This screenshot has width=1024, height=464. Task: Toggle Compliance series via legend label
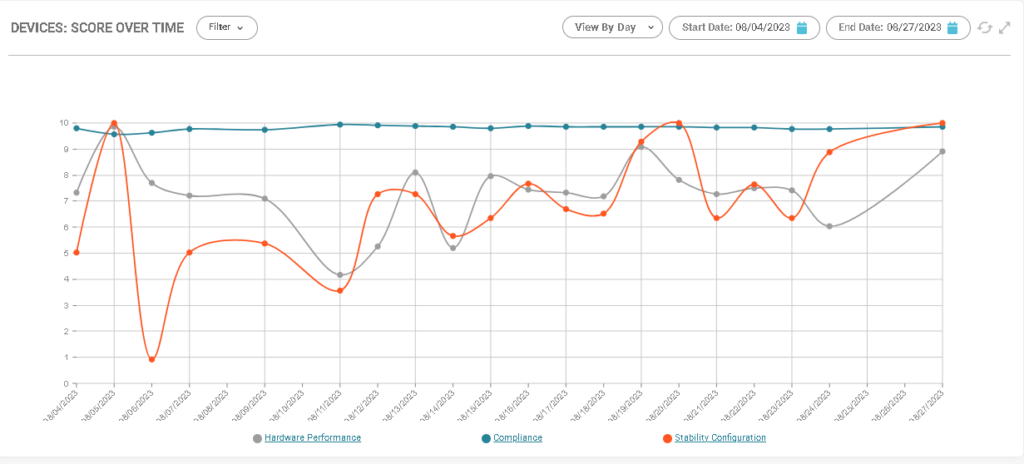point(518,438)
